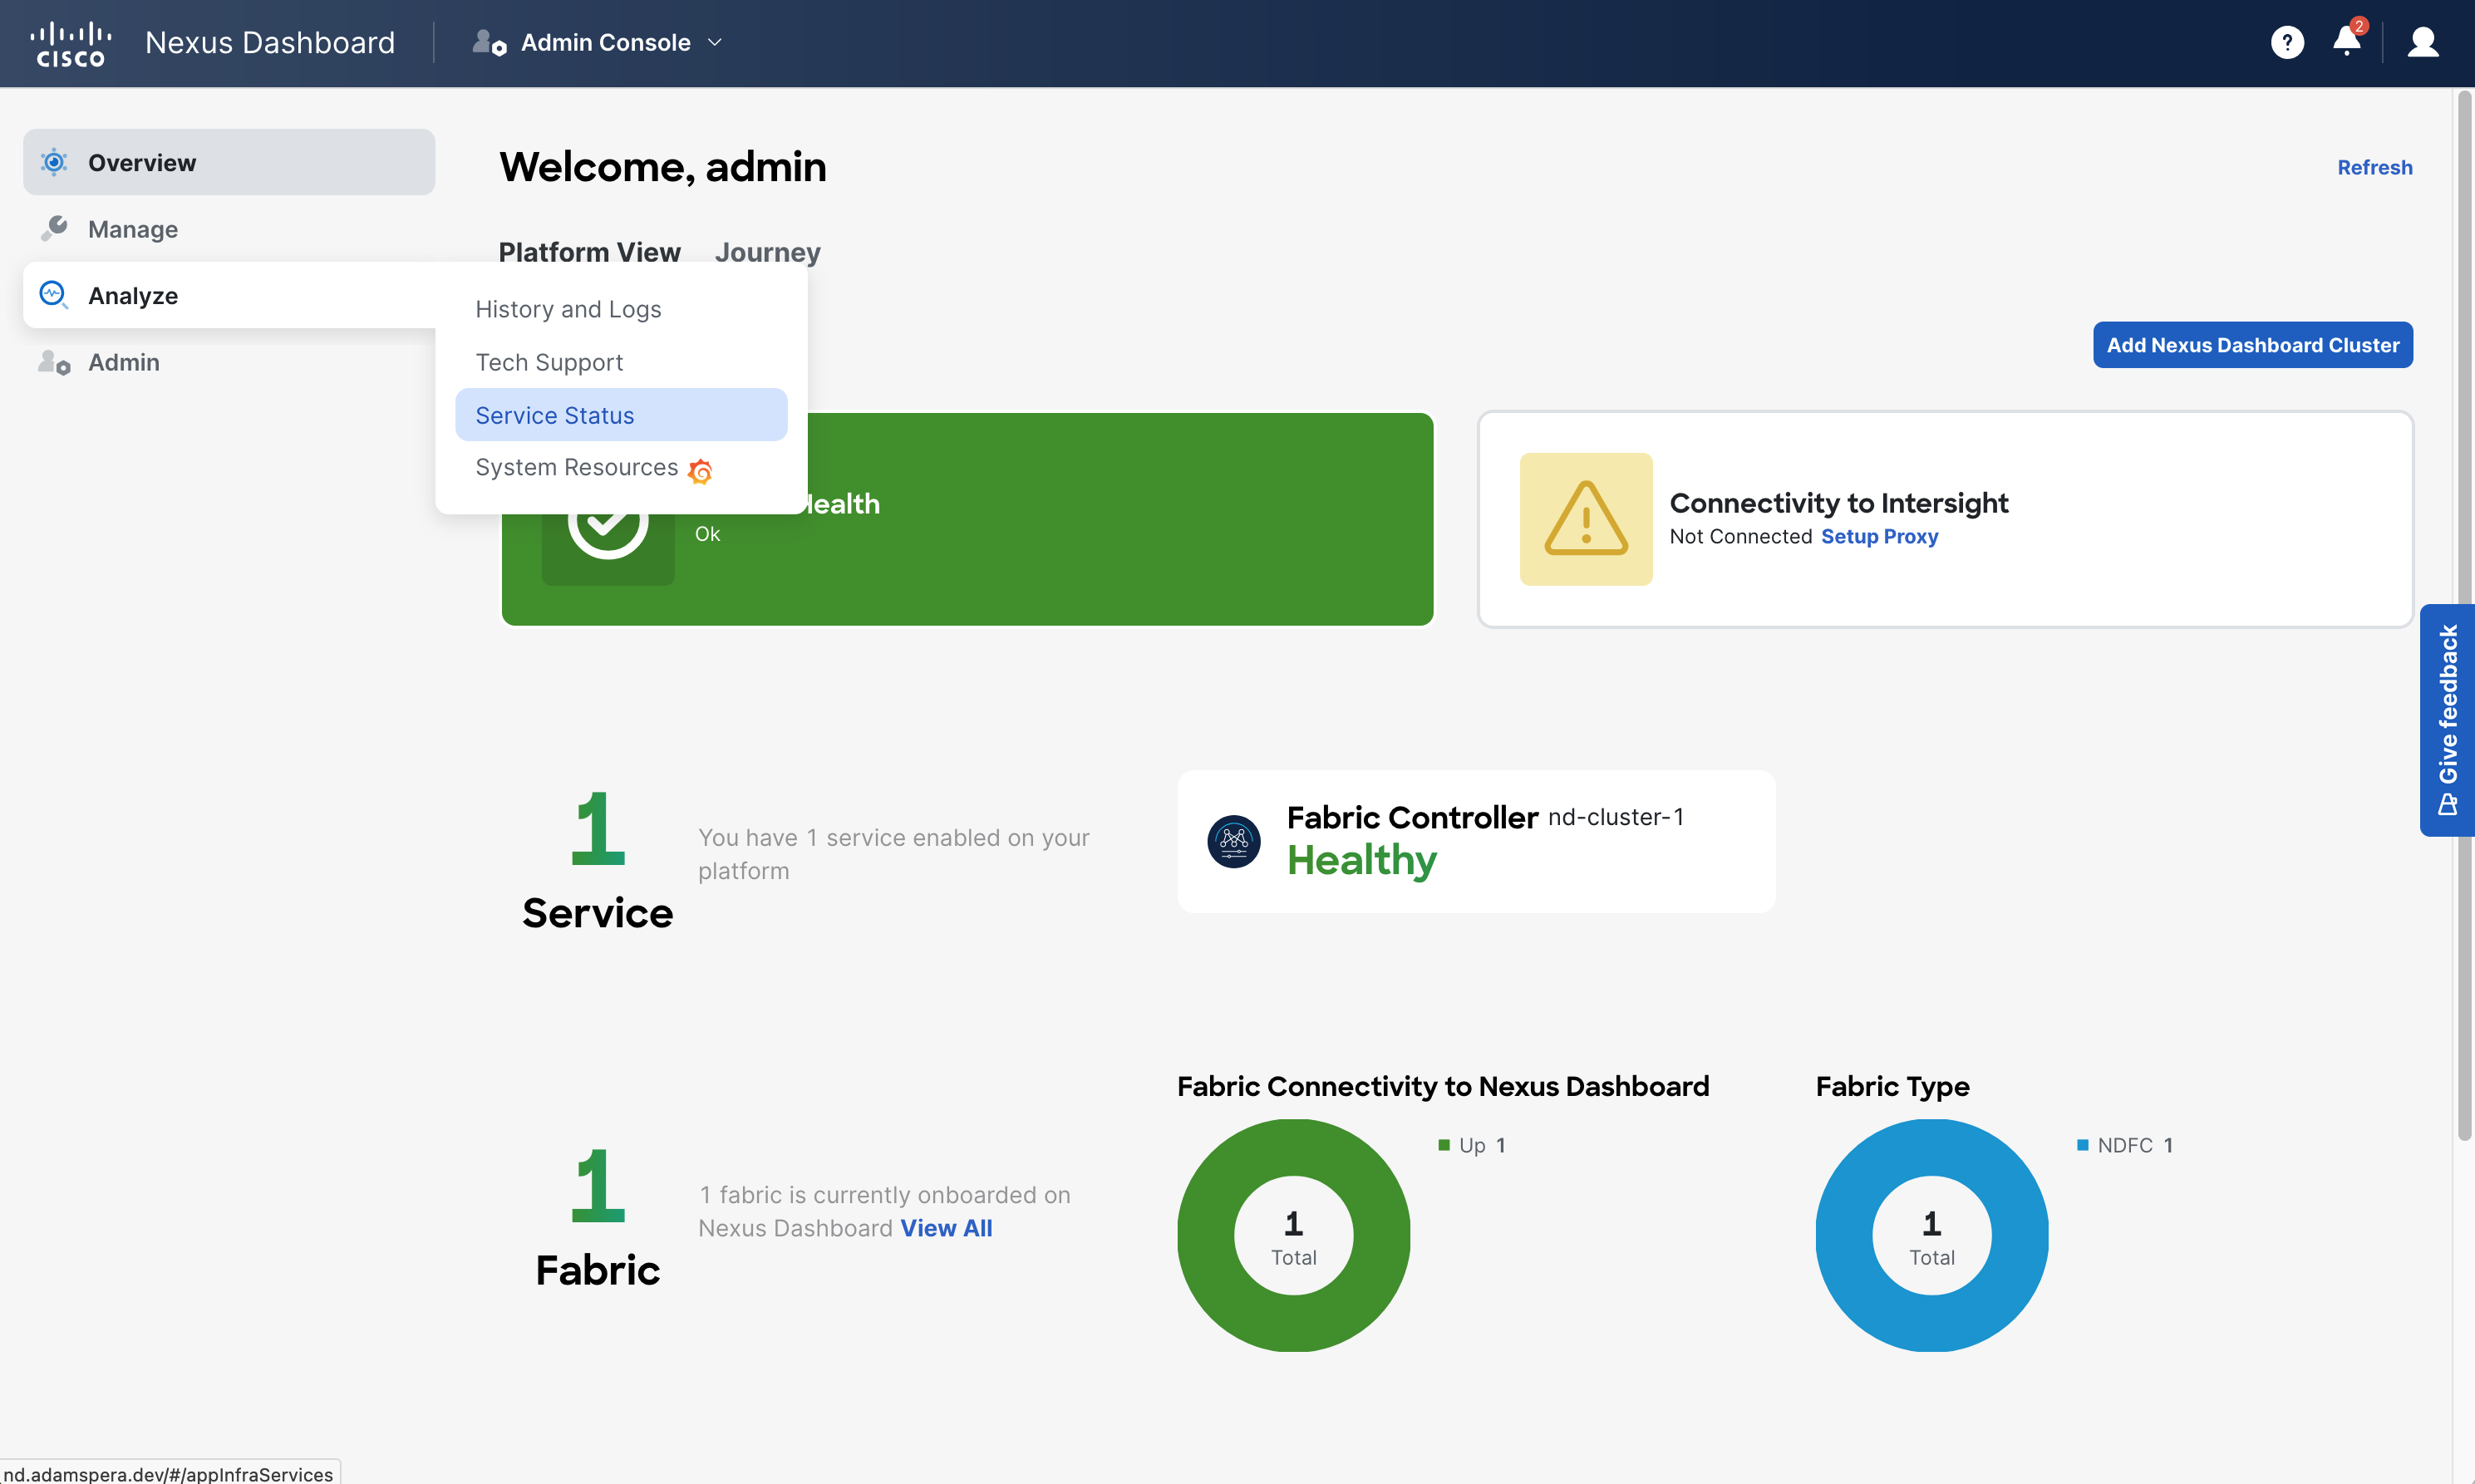2475x1484 pixels.
Task: Click the Nexus Dashboard title
Action: coord(270,42)
